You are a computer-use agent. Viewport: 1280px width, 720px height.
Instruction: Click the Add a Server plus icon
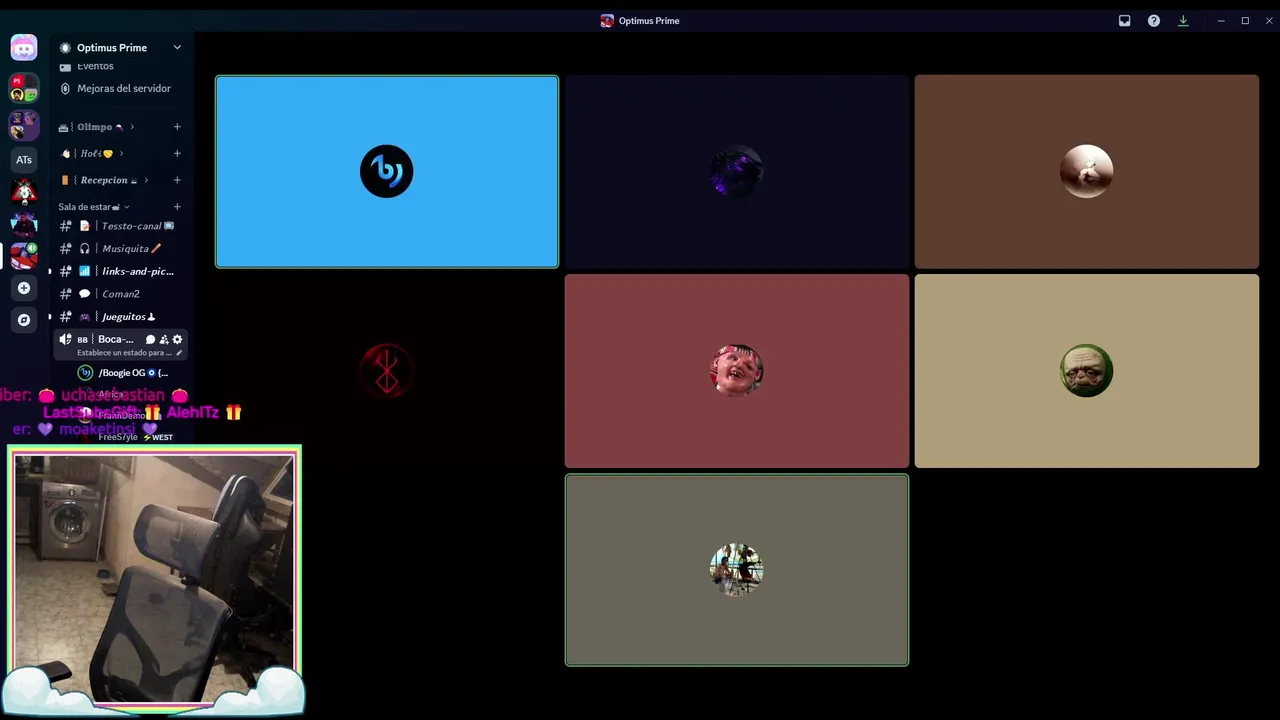(24, 288)
